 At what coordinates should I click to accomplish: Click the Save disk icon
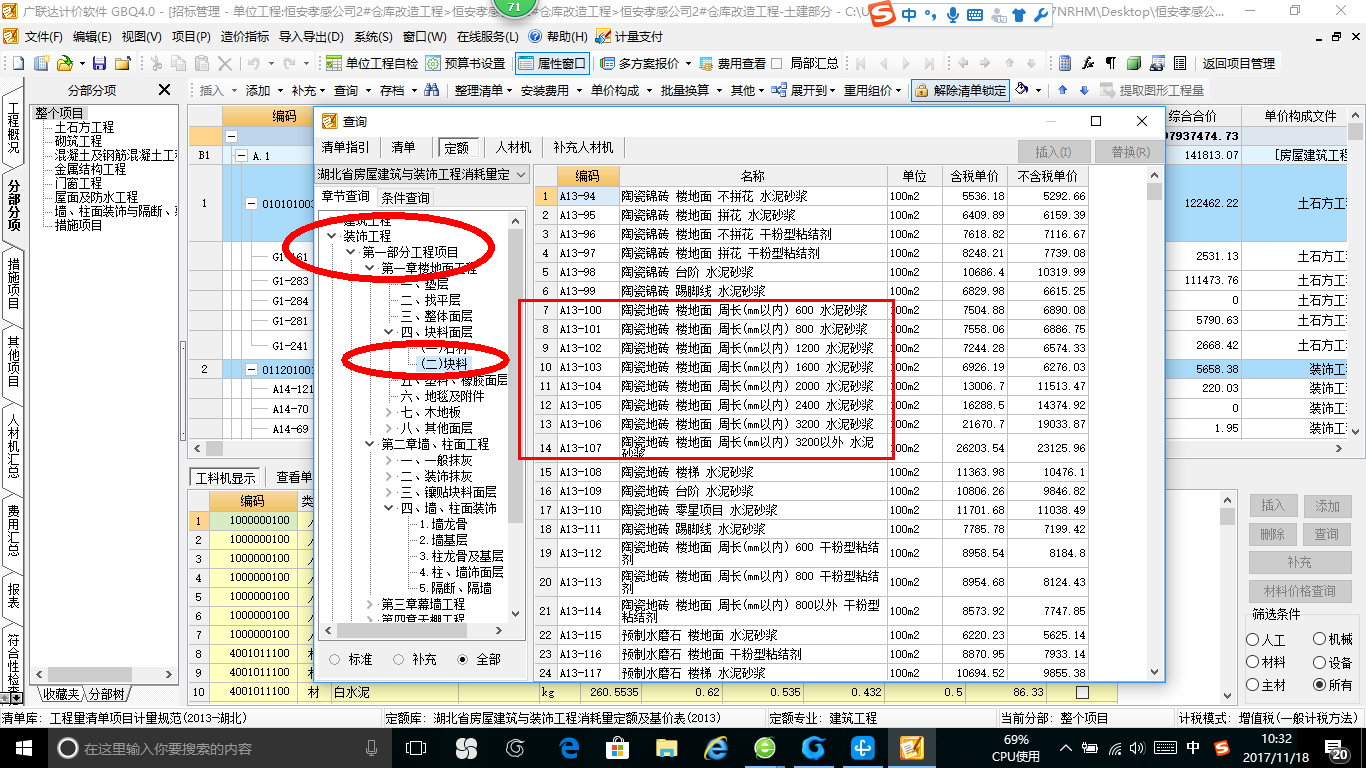pyautogui.click(x=100, y=63)
